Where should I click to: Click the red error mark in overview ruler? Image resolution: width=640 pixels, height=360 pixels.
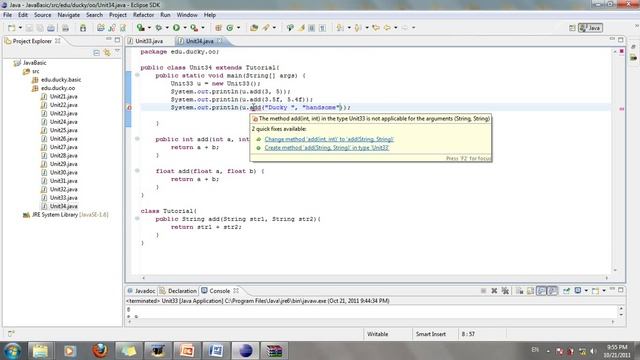click(622, 109)
